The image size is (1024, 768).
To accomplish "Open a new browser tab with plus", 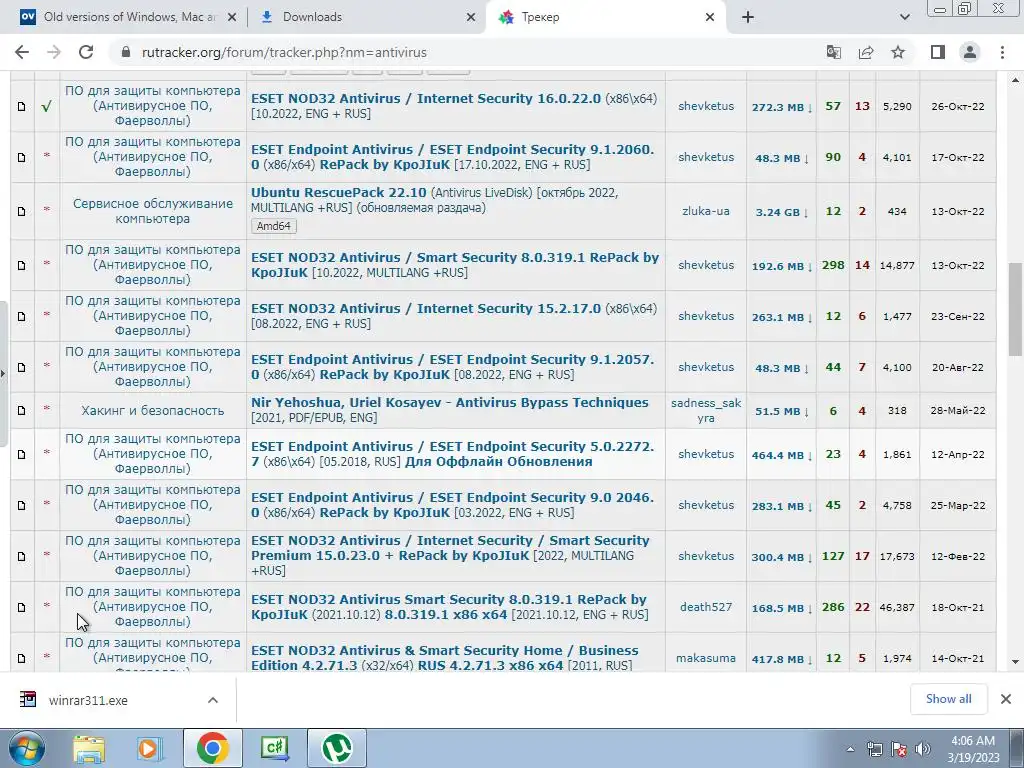I will pyautogui.click(x=748, y=17).
